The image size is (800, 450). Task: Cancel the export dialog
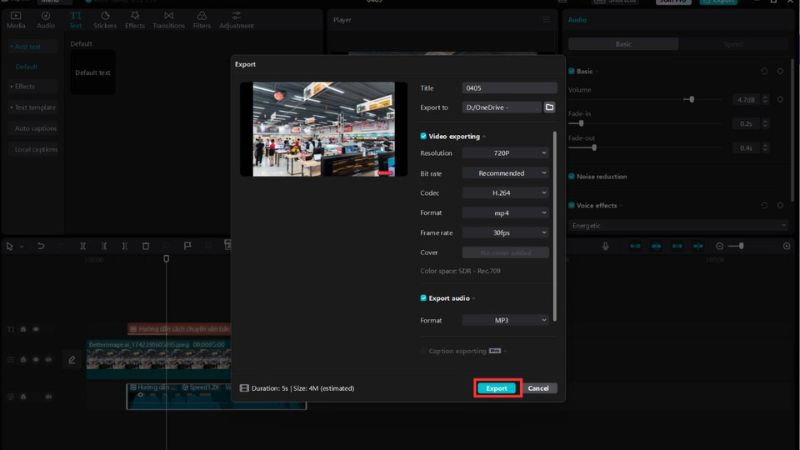[x=538, y=388]
